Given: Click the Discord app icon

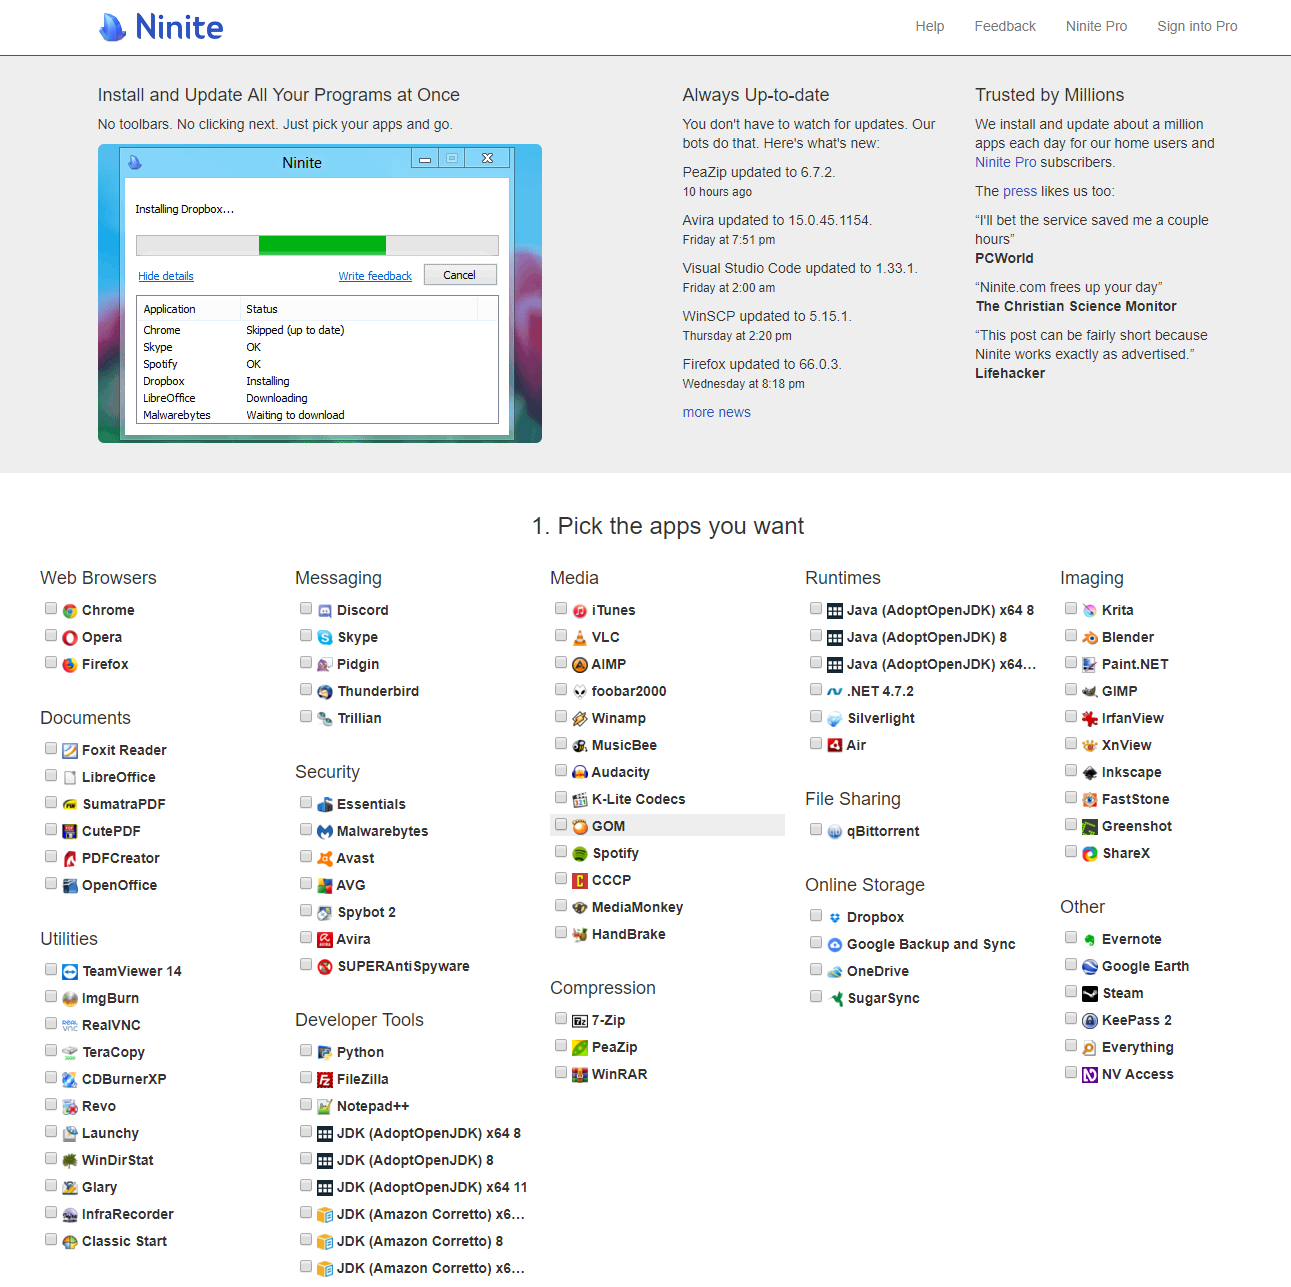Looking at the screenshot, I should (x=325, y=611).
